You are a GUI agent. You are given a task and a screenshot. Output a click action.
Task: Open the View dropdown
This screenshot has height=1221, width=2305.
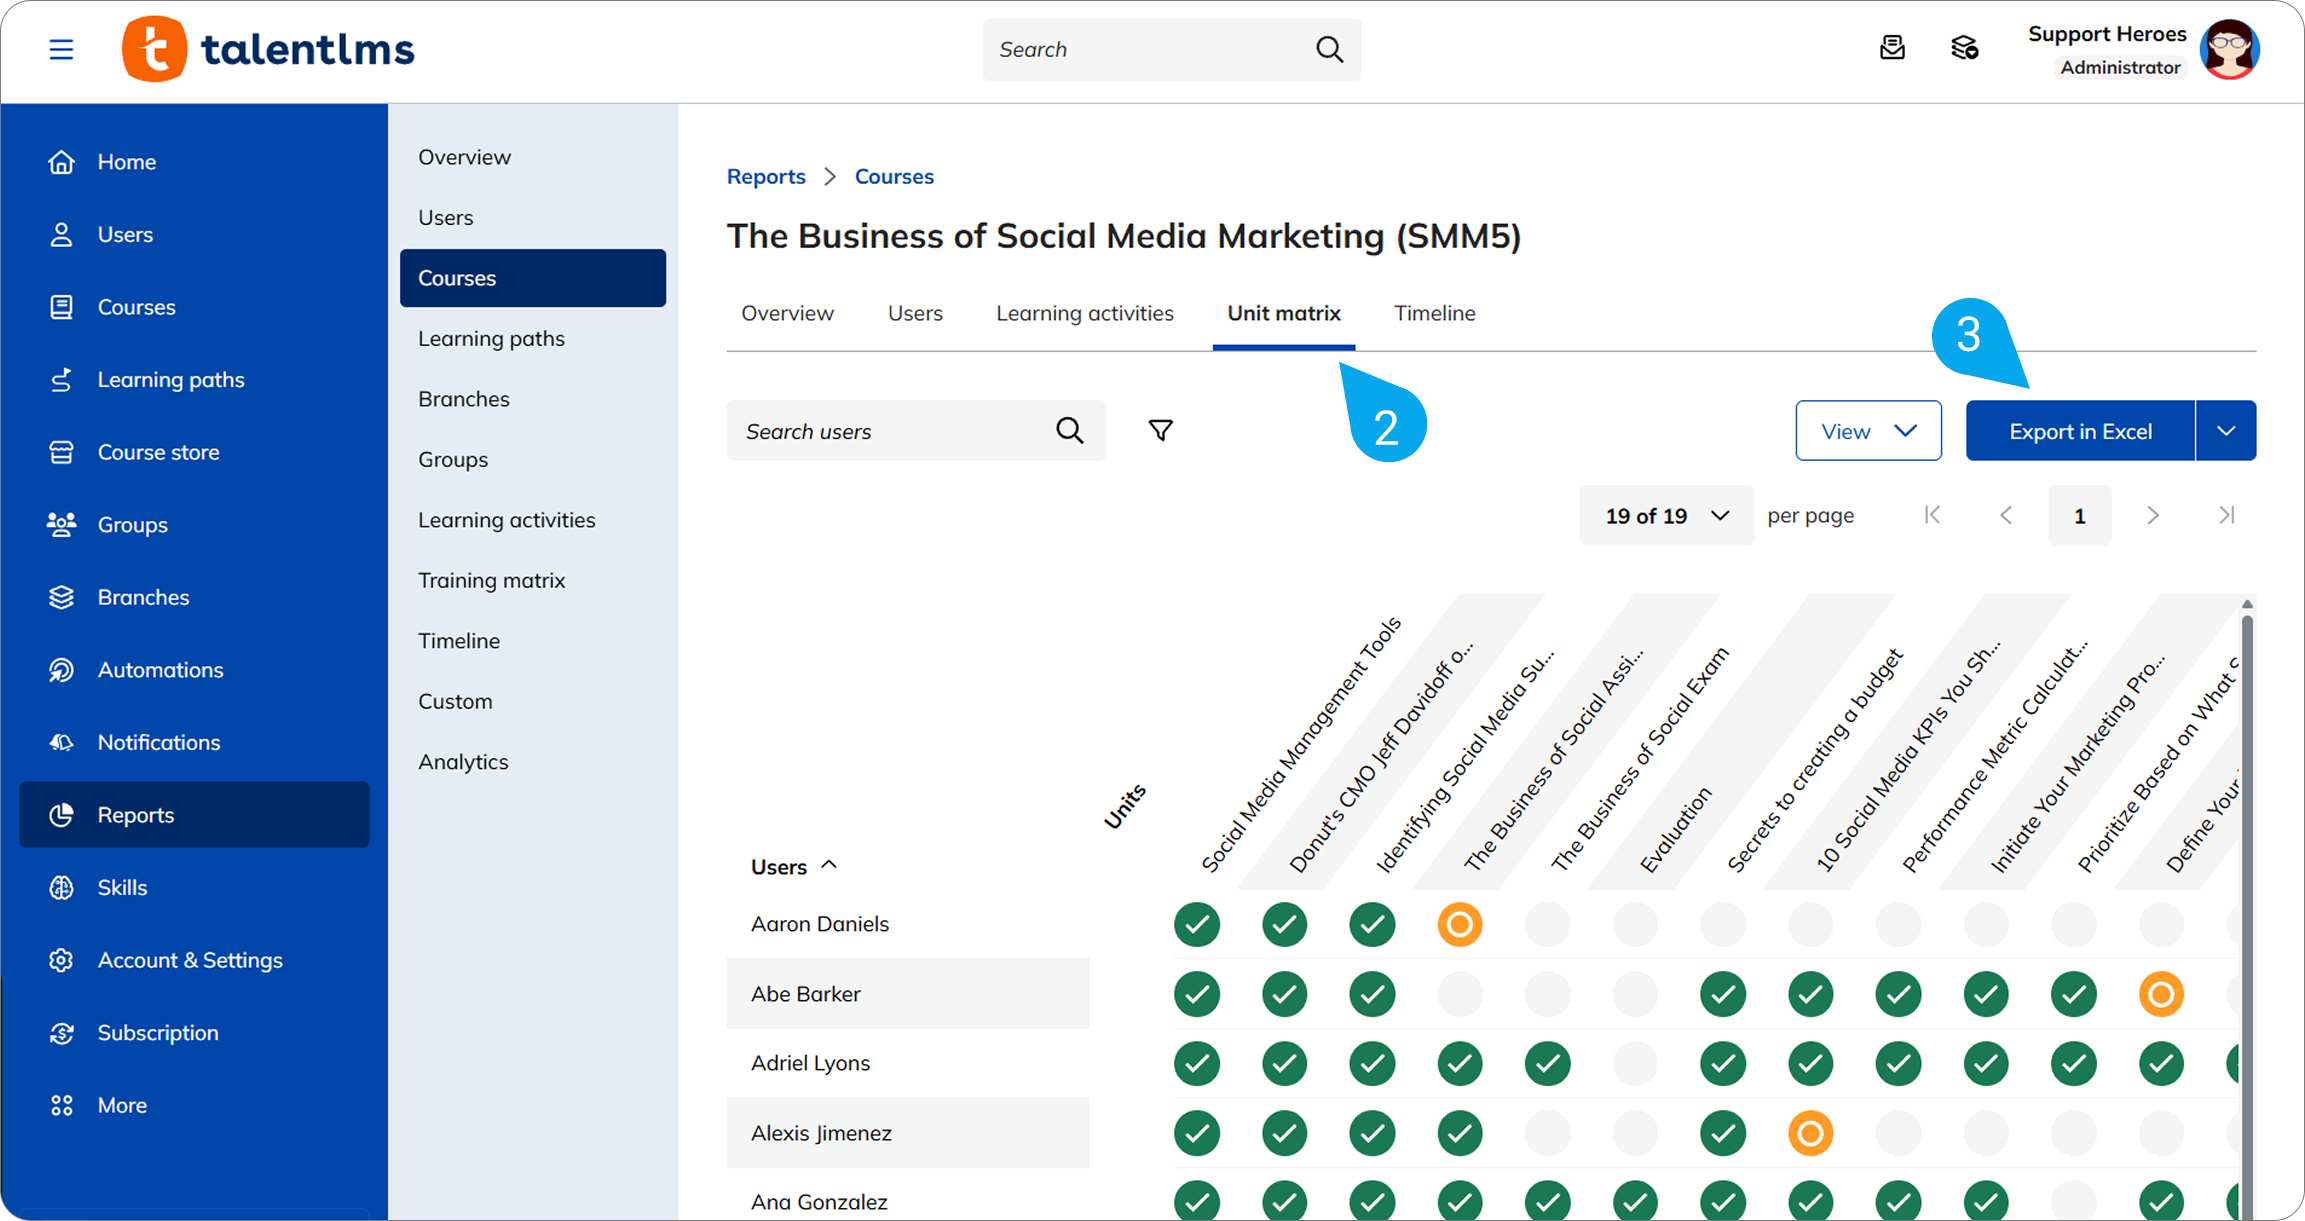pos(1867,431)
